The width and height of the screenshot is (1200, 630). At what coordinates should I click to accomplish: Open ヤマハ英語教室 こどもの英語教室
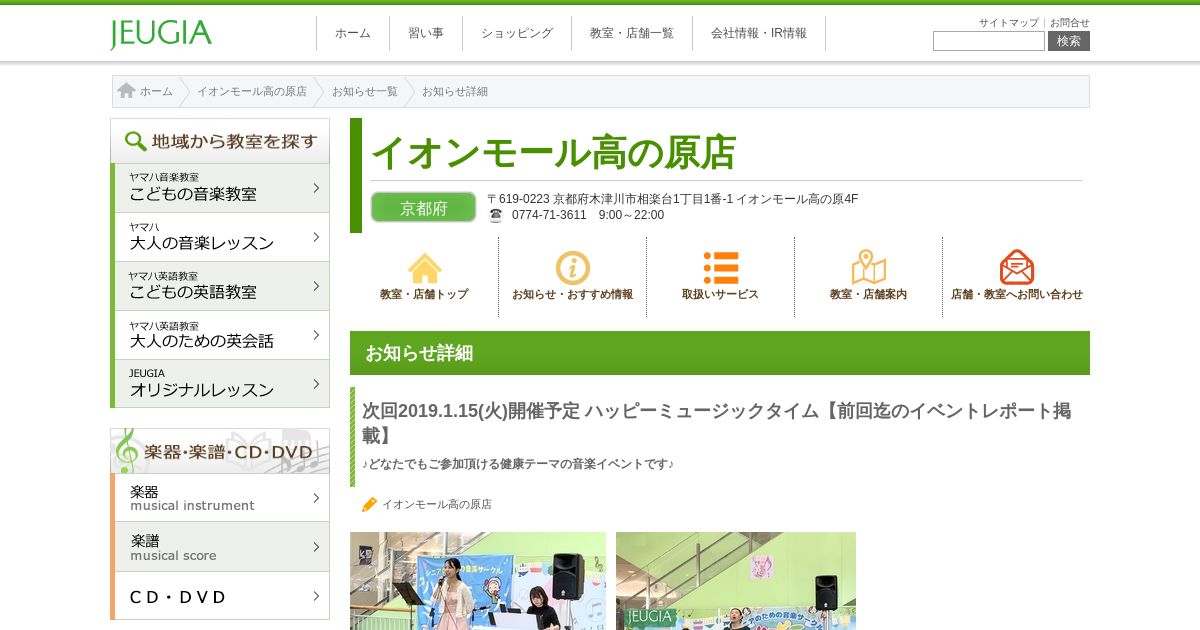click(220, 286)
